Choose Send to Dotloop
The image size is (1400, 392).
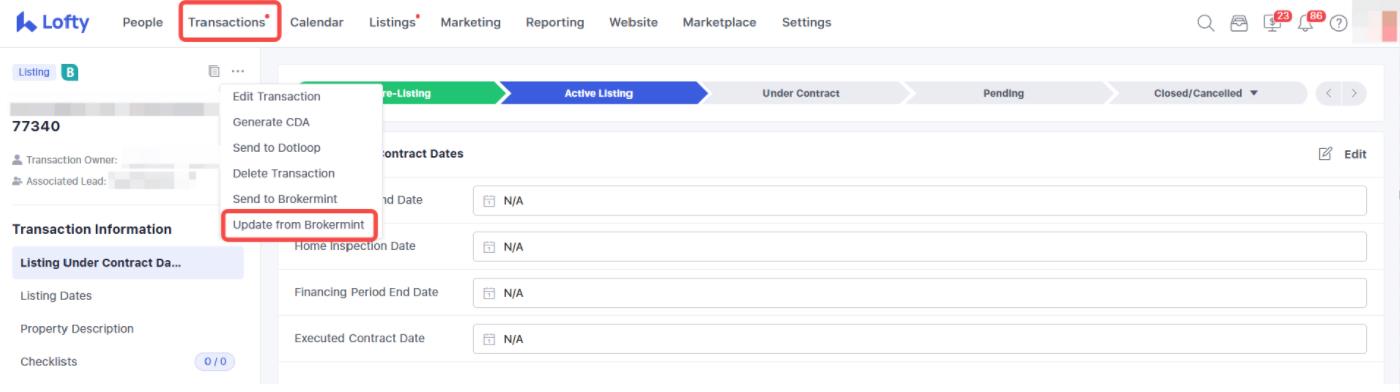coord(276,148)
